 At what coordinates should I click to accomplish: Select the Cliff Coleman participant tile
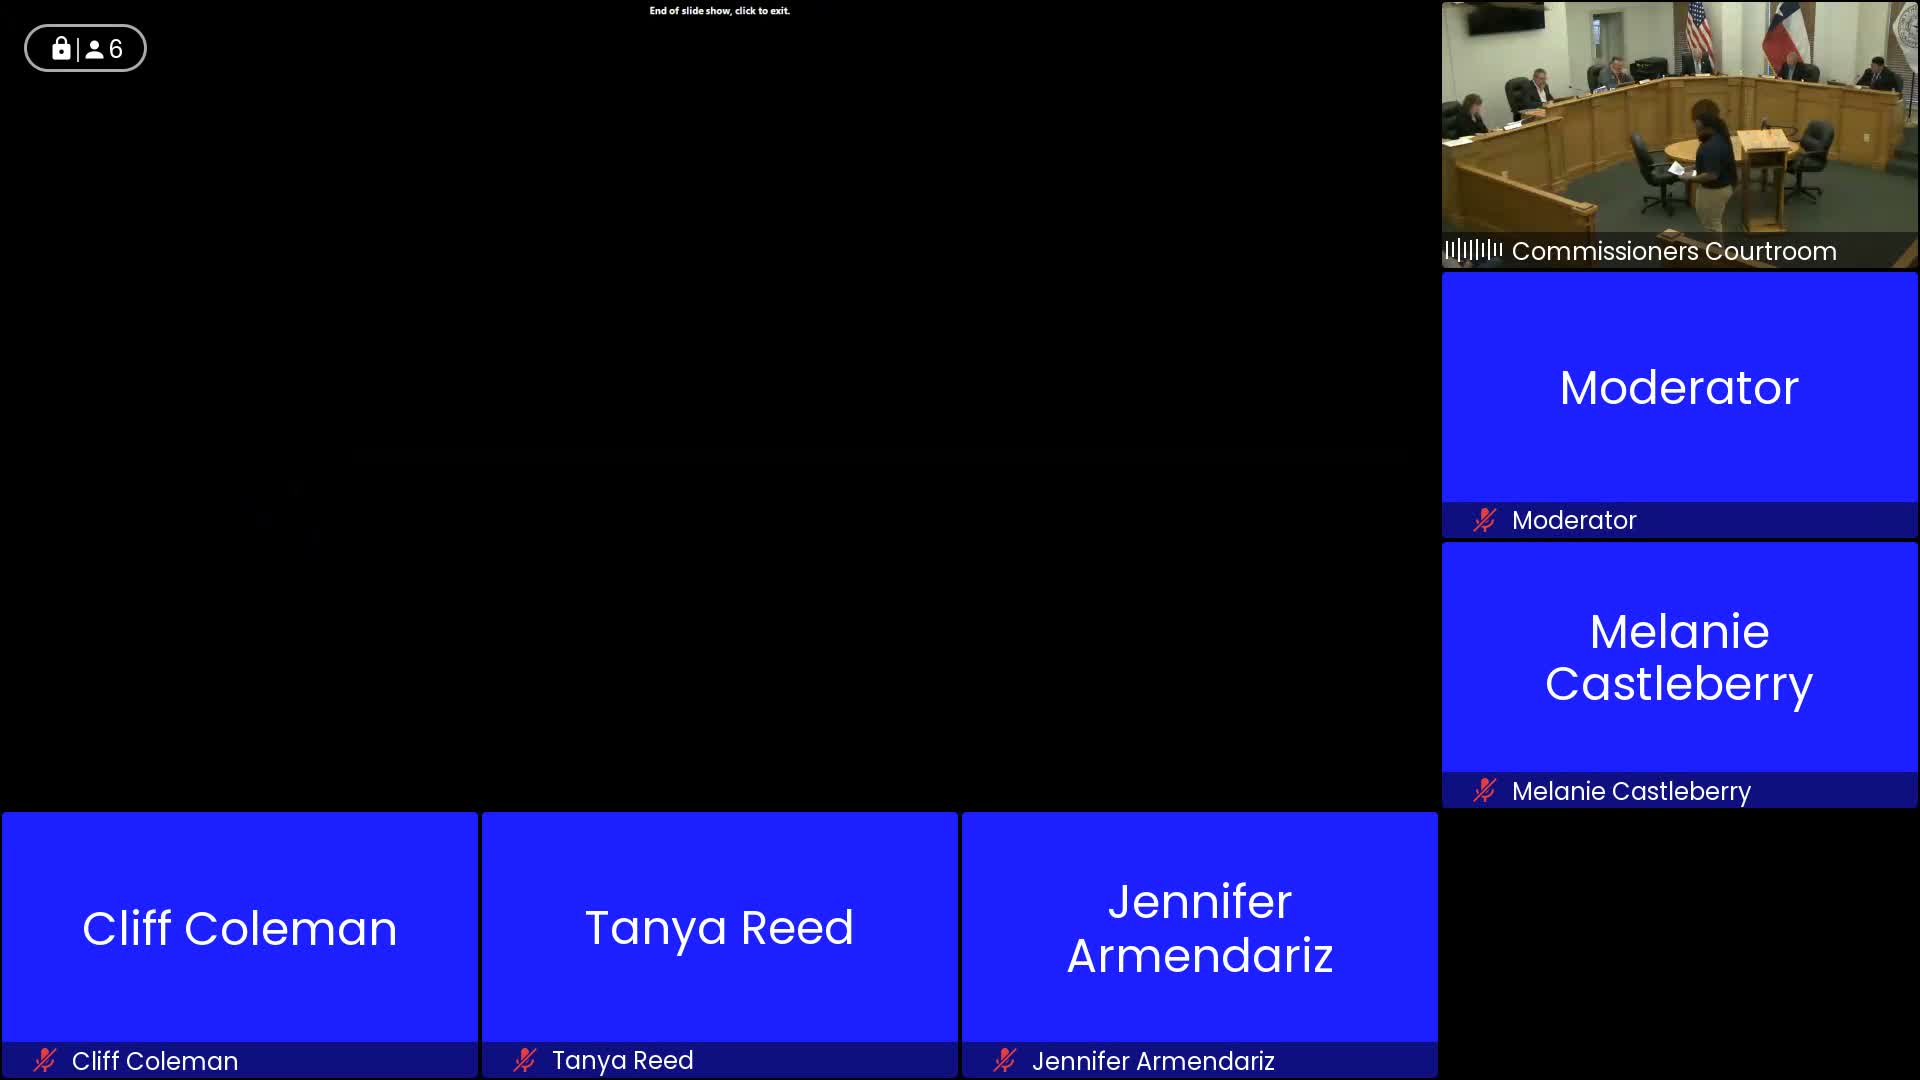click(x=240, y=928)
